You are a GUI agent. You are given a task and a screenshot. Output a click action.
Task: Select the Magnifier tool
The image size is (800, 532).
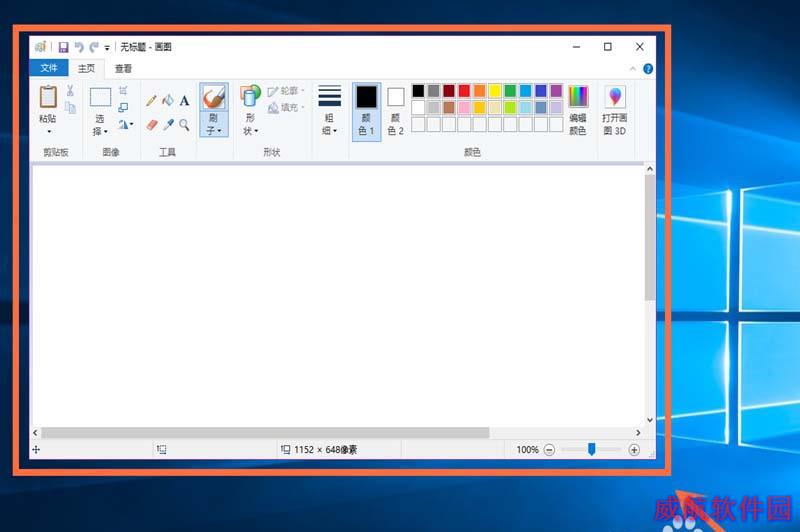point(185,124)
